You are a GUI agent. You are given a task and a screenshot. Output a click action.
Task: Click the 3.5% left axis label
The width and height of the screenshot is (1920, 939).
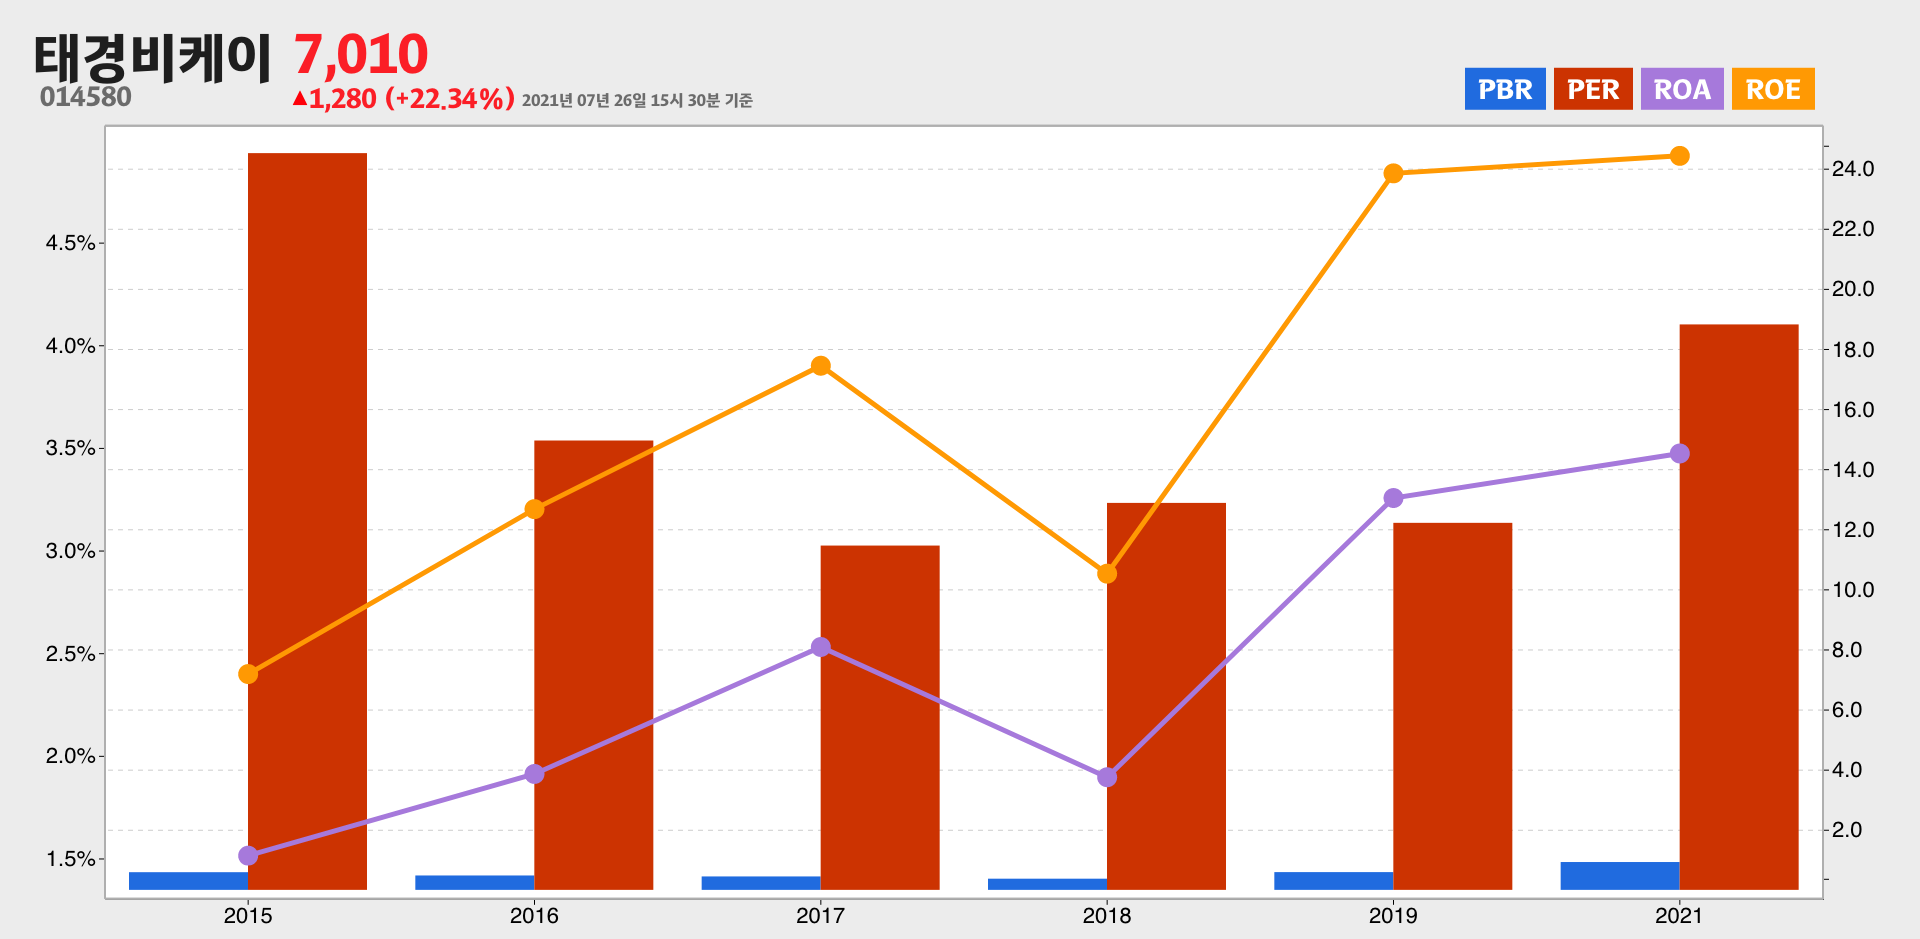(71, 448)
